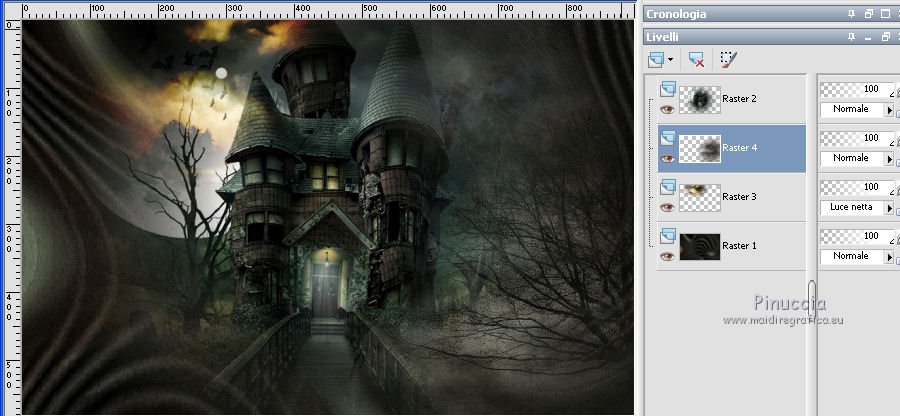Click the haunted house front door on canvas
Screen dimensions: 900x416
coord(325,289)
